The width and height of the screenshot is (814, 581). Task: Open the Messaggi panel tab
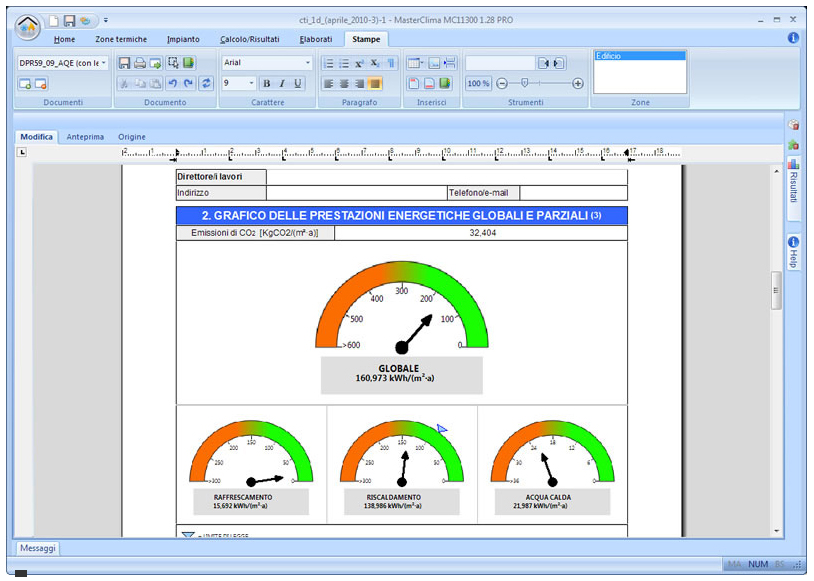(x=37, y=548)
